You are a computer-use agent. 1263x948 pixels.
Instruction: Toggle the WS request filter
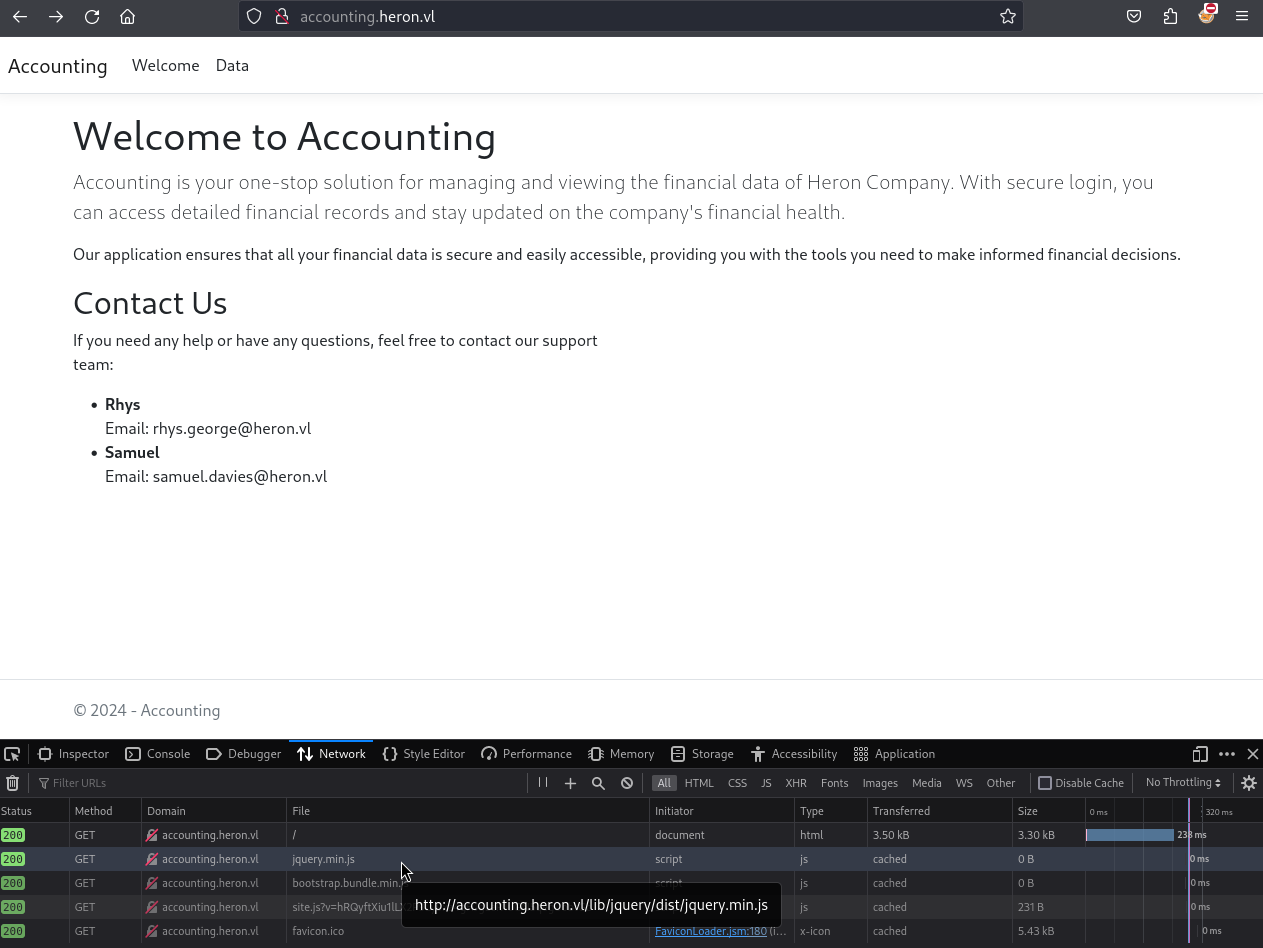click(x=964, y=783)
